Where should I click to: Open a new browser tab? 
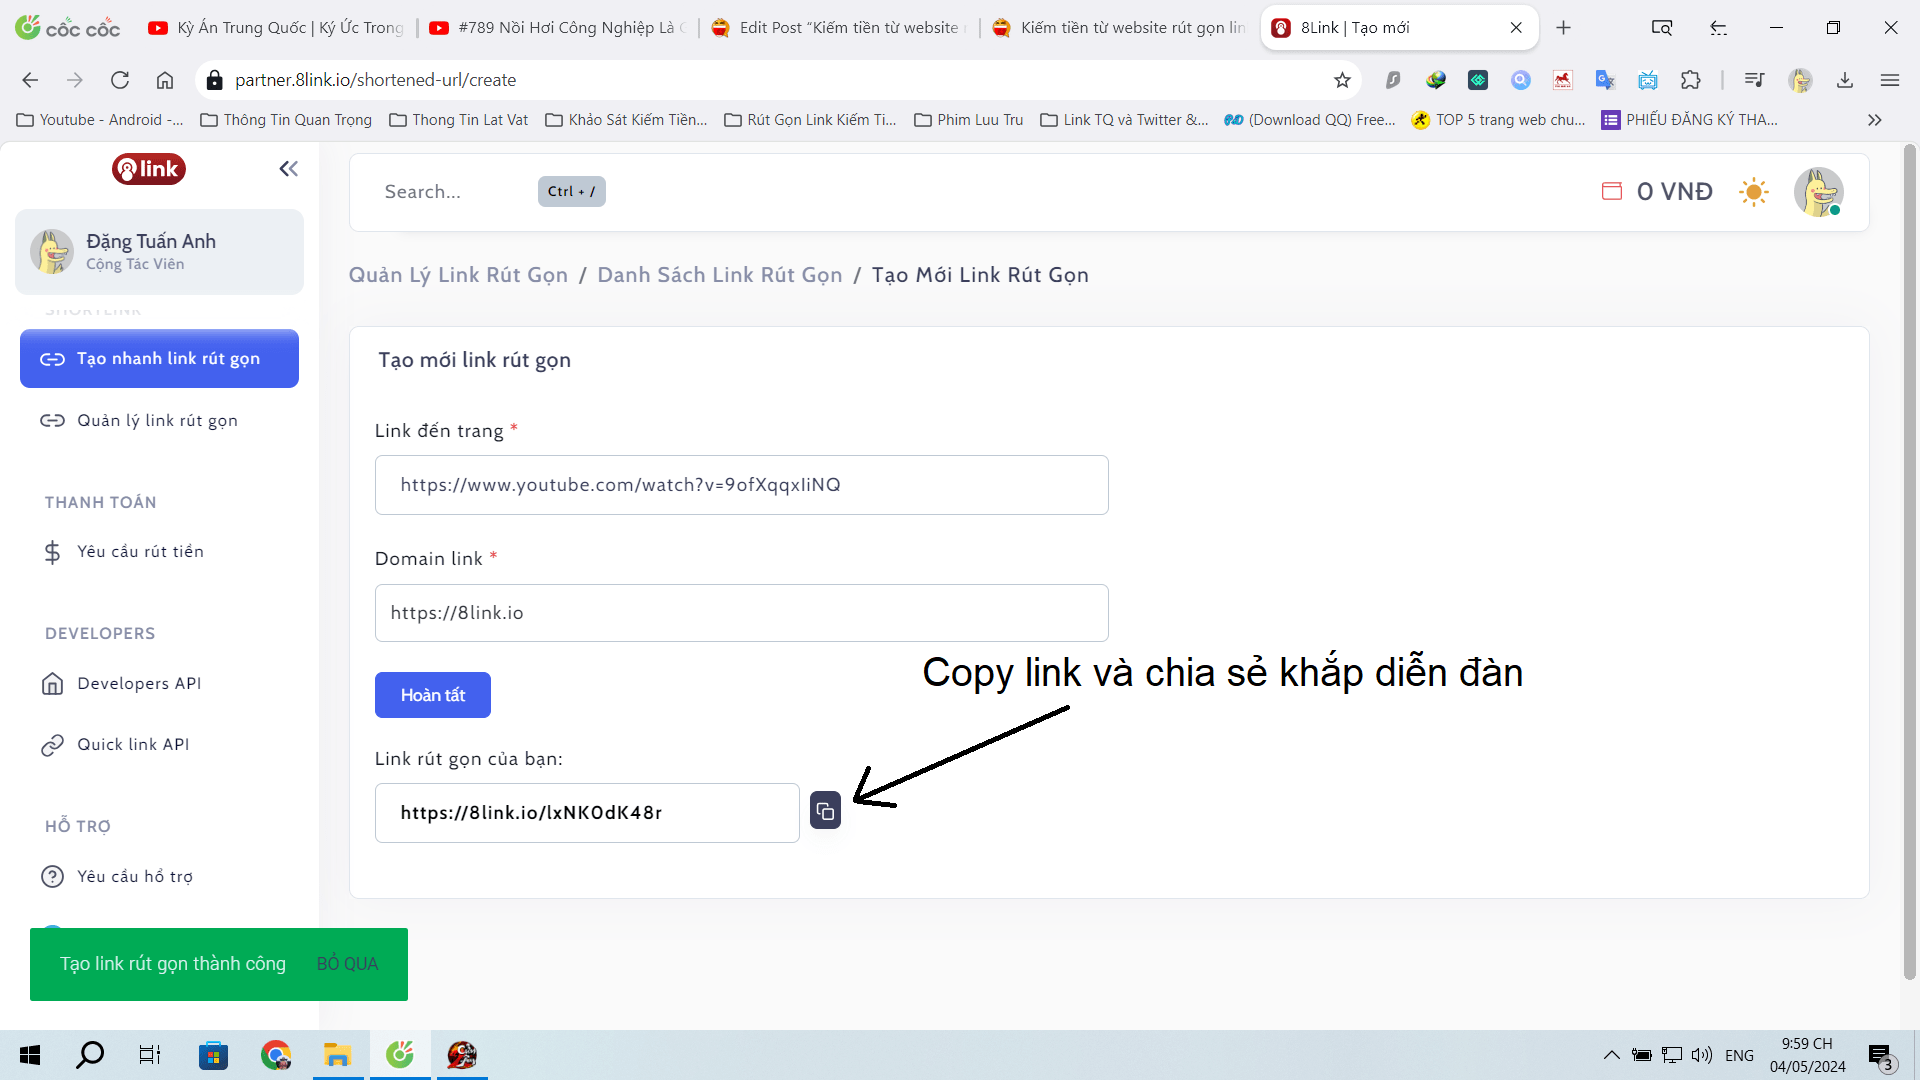(x=1564, y=28)
